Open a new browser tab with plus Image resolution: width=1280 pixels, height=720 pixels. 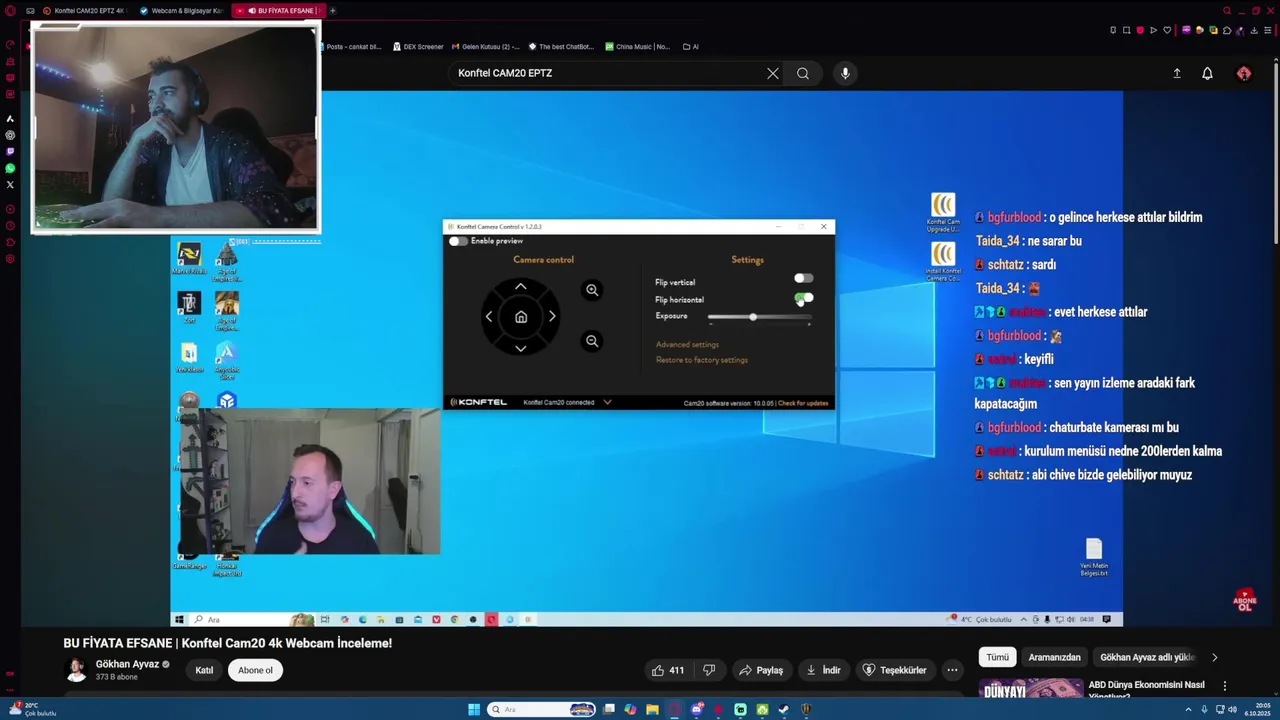coord(333,11)
